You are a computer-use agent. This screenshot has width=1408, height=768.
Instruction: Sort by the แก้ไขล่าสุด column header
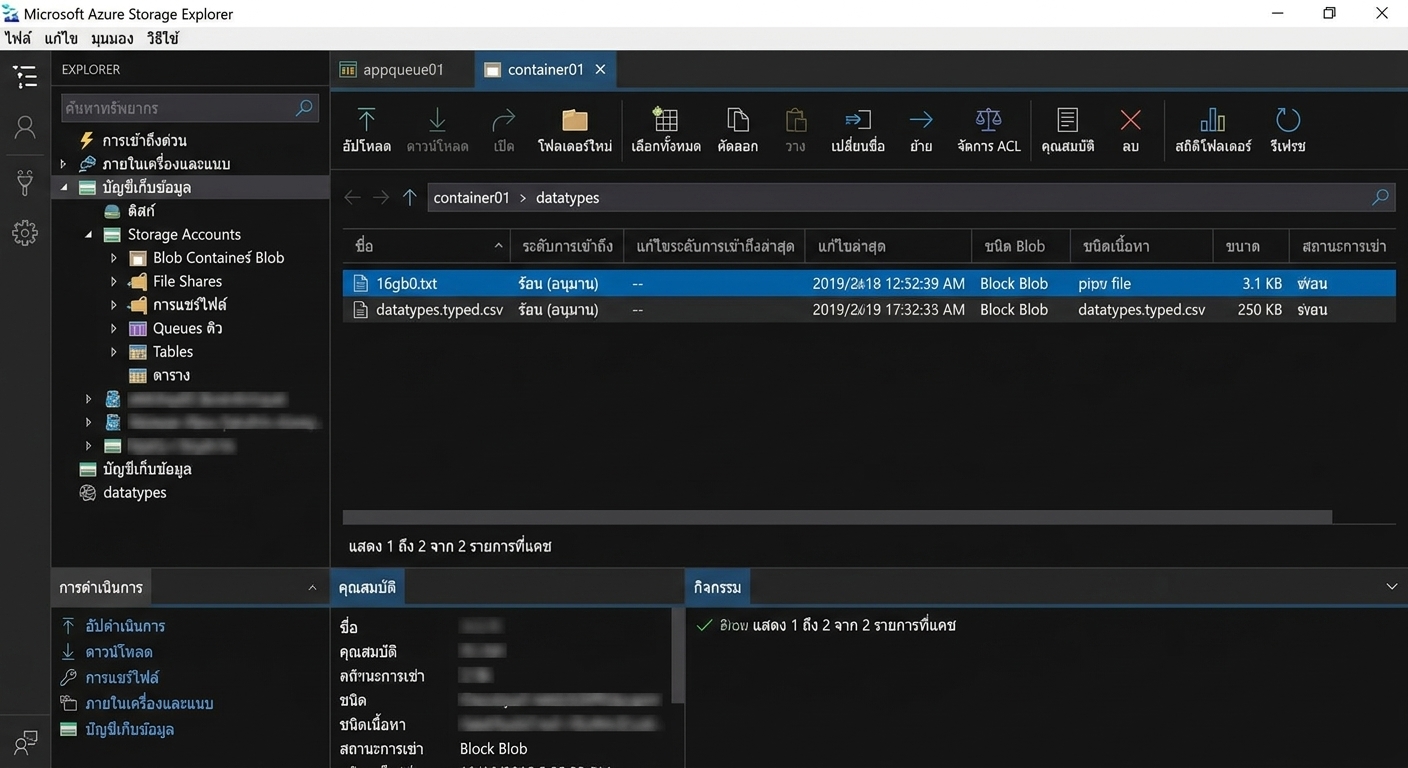pyautogui.click(x=888, y=246)
